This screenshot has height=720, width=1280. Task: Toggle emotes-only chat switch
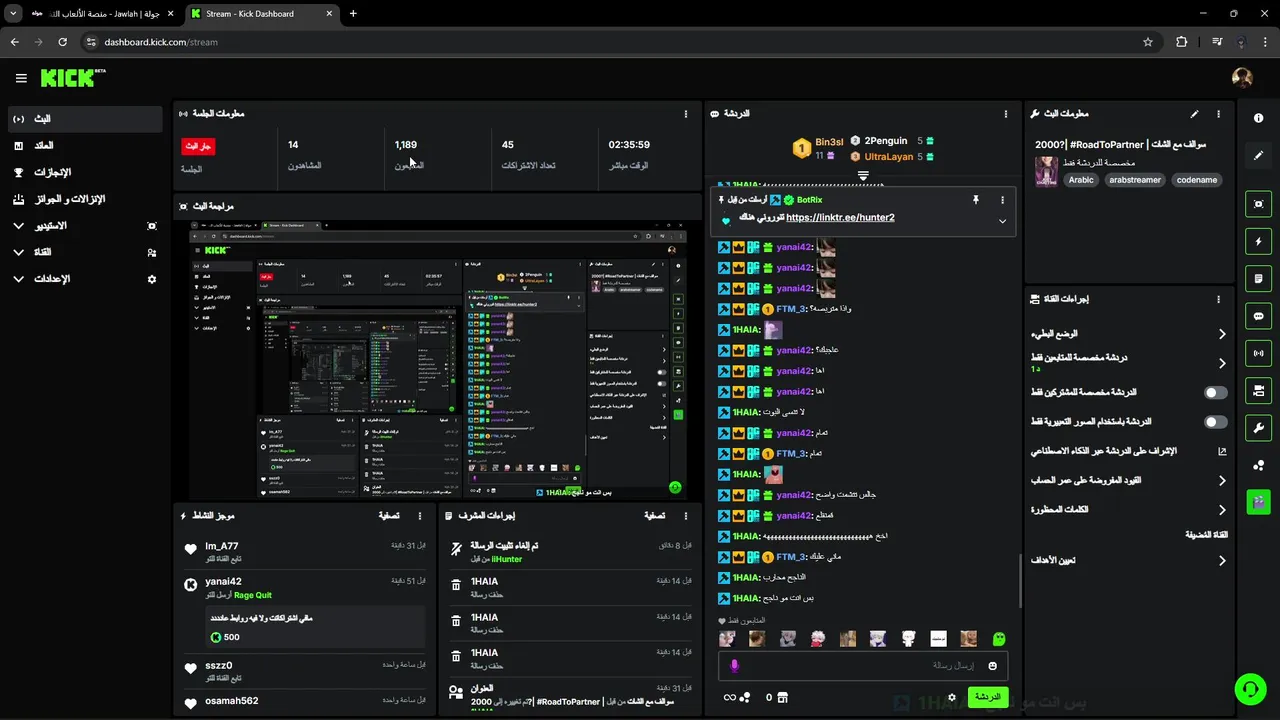click(1215, 422)
